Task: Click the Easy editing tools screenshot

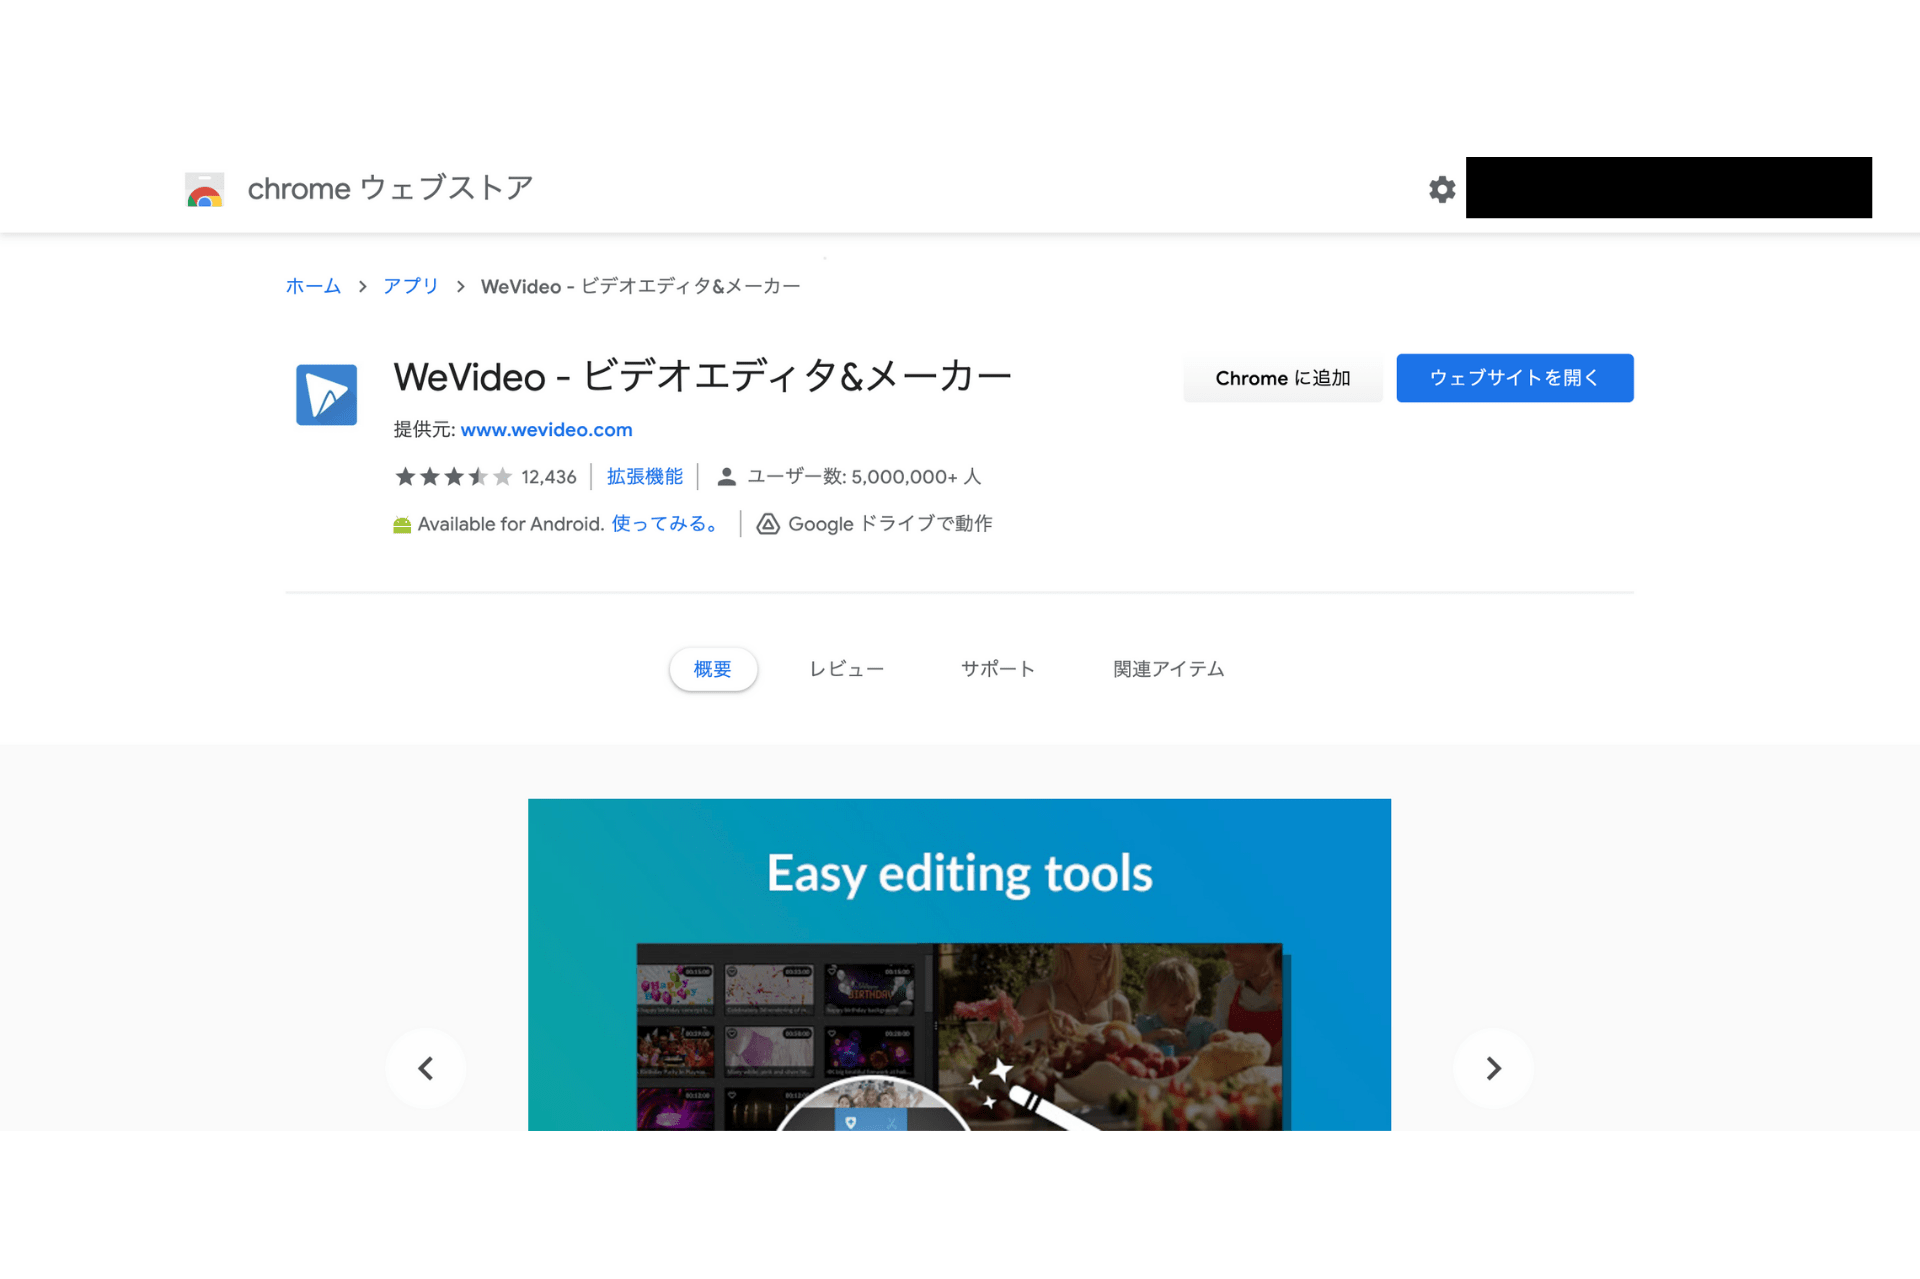Action: pos(959,964)
